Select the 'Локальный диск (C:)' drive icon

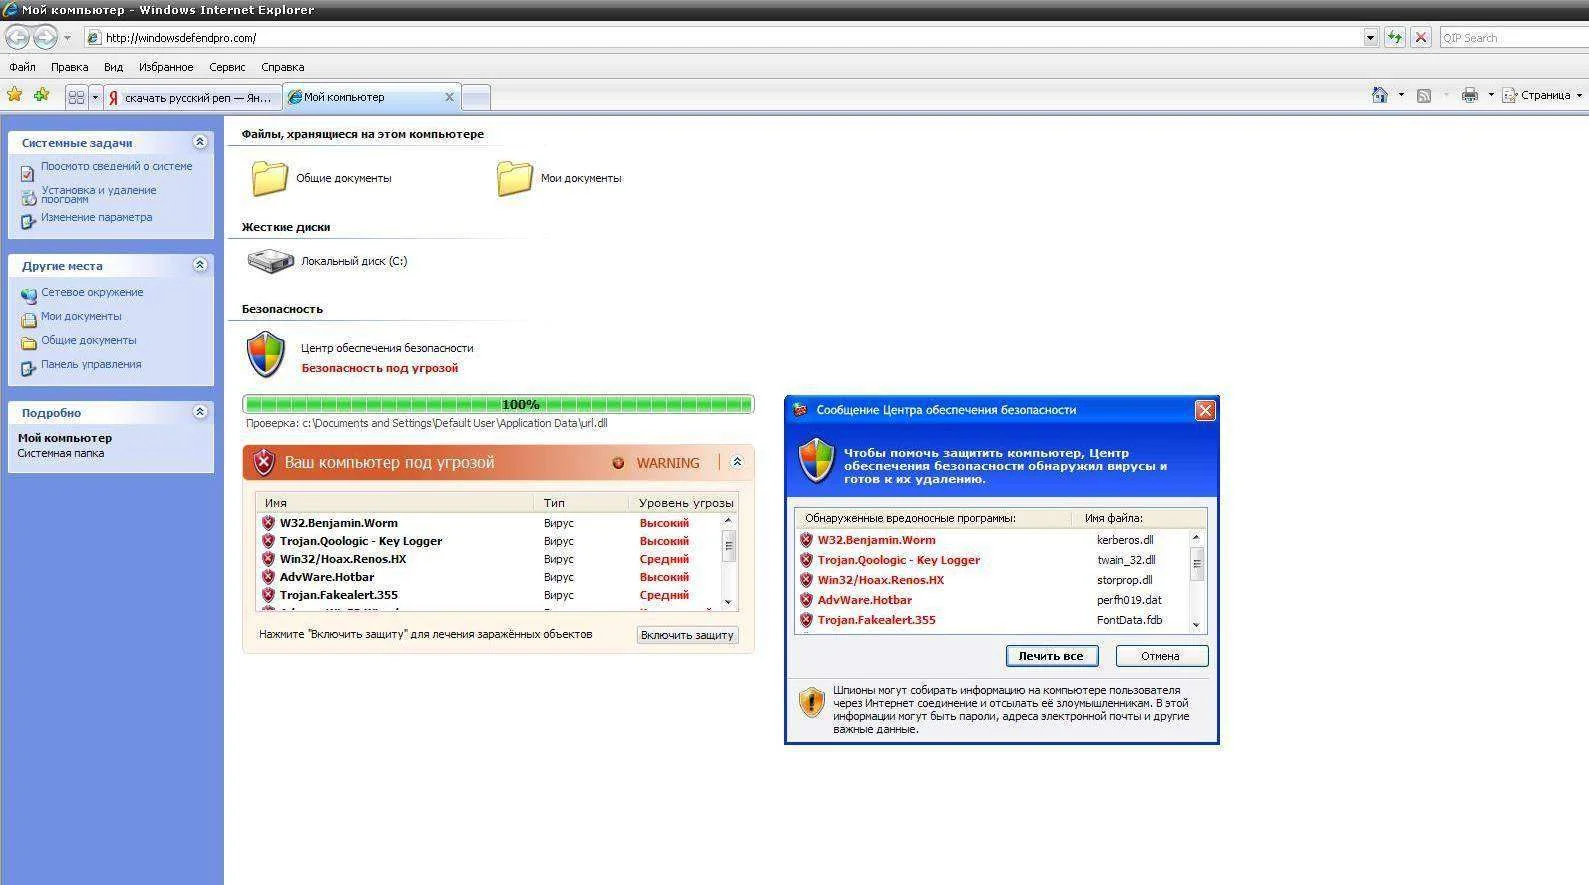pos(270,261)
